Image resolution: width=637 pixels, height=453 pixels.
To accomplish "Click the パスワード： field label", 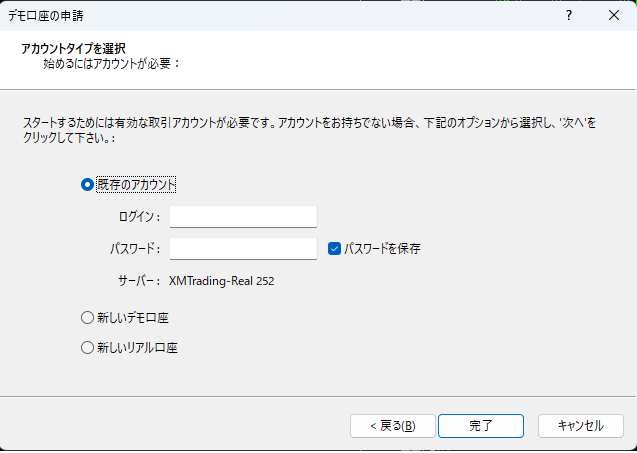I will pyautogui.click(x=135, y=248).
